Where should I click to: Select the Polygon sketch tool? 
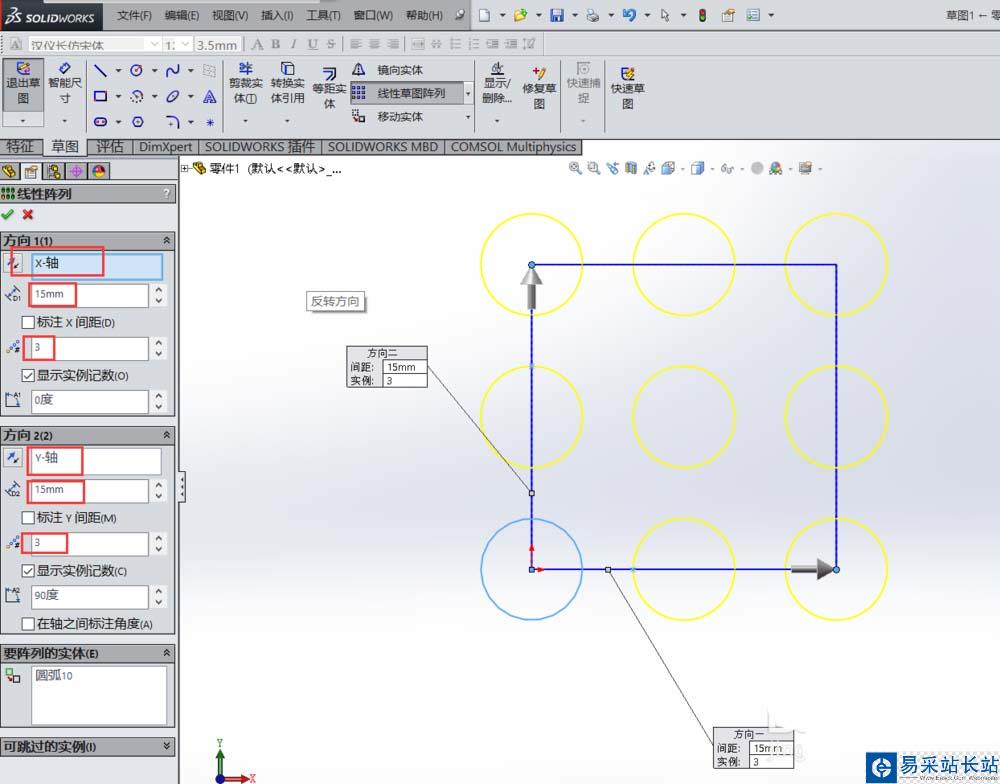click(x=138, y=121)
